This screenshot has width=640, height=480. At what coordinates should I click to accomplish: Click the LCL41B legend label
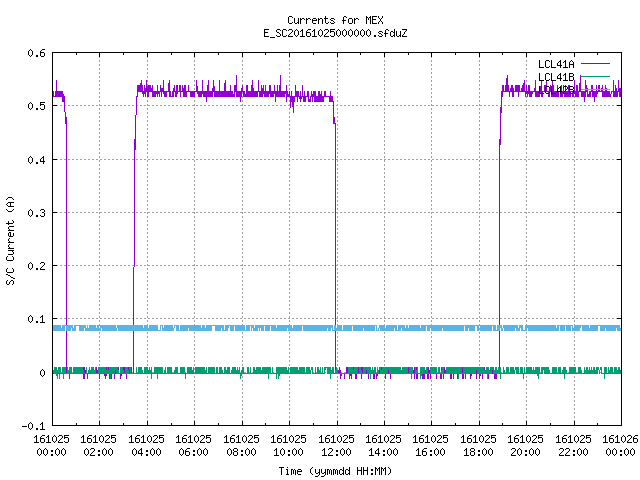coord(556,77)
